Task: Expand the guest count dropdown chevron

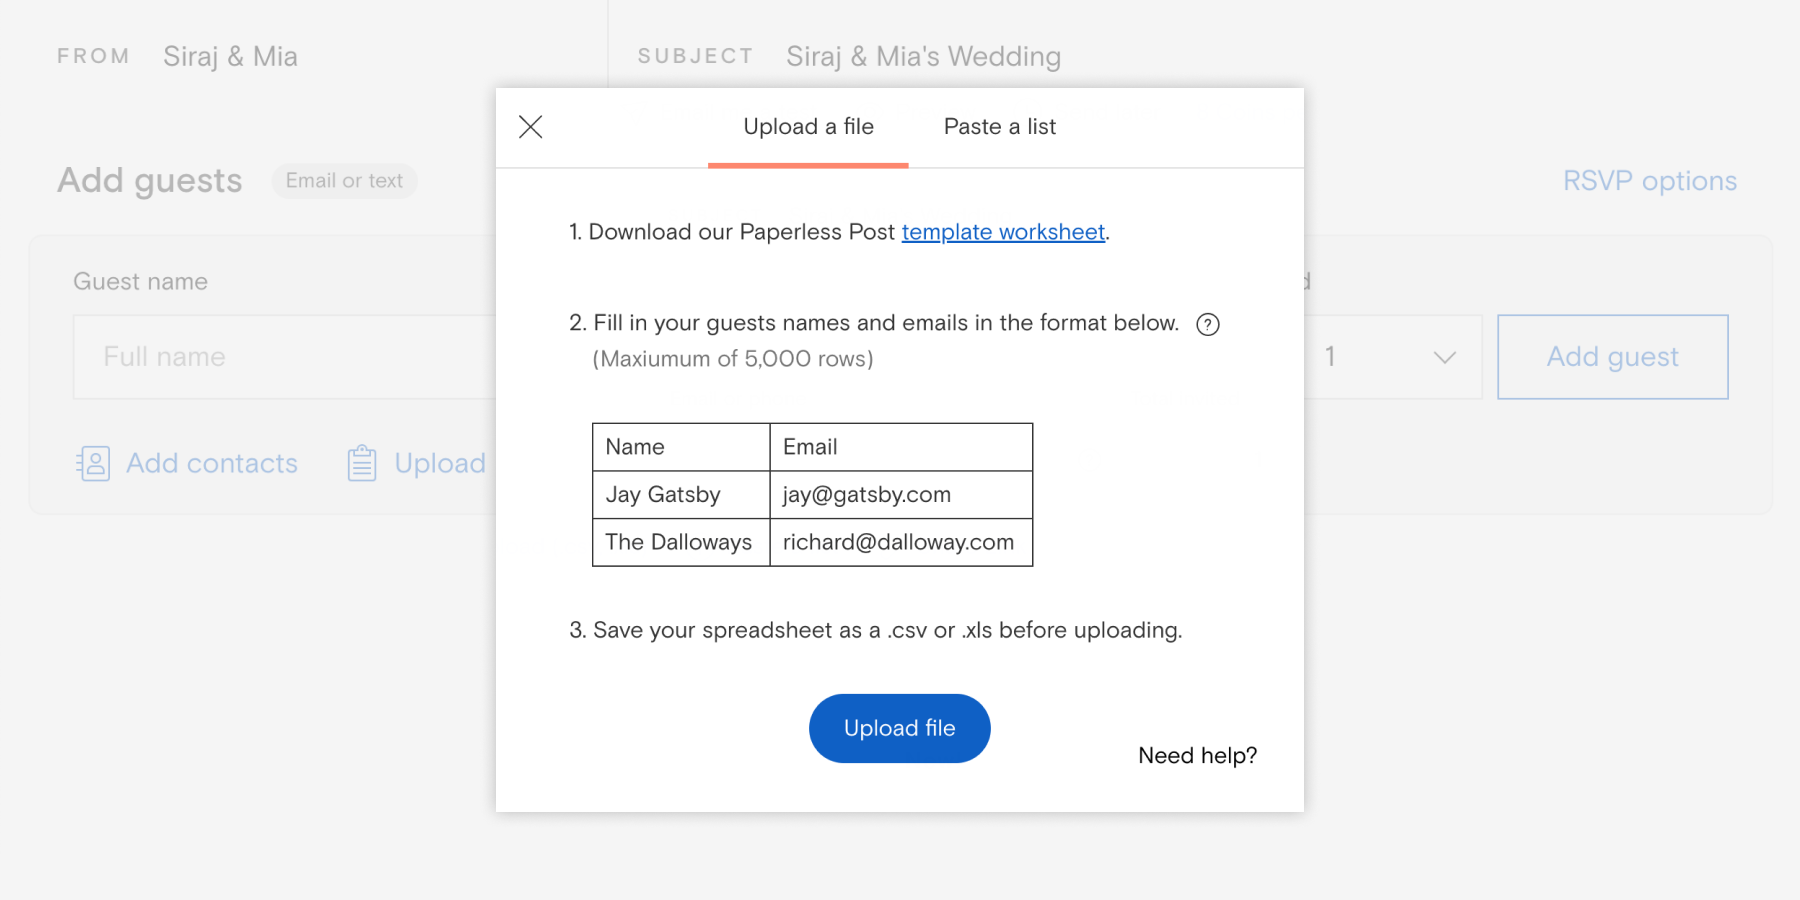Action: click(x=1444, y=357)
